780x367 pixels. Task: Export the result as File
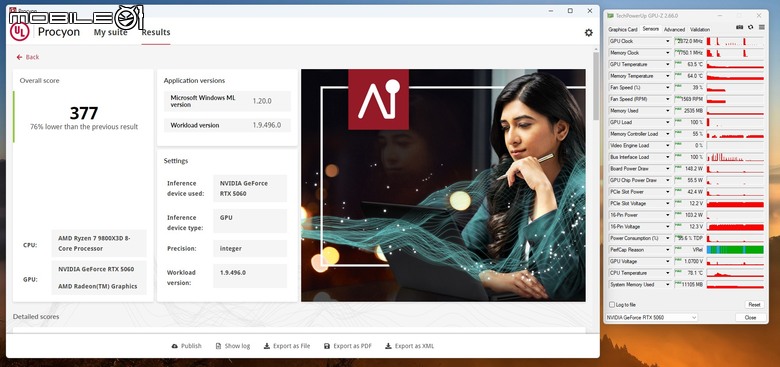(x=287, y=346)
